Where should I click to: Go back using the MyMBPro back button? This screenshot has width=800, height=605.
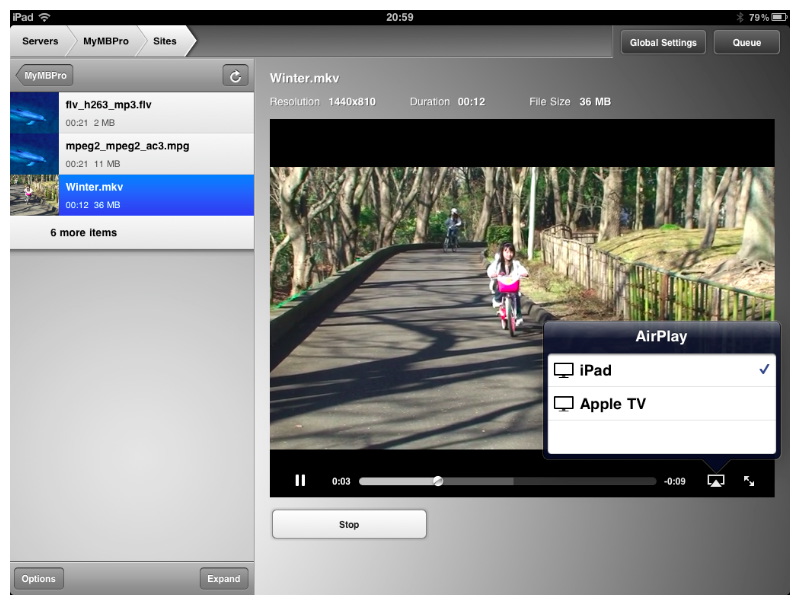tap(40, 76)
